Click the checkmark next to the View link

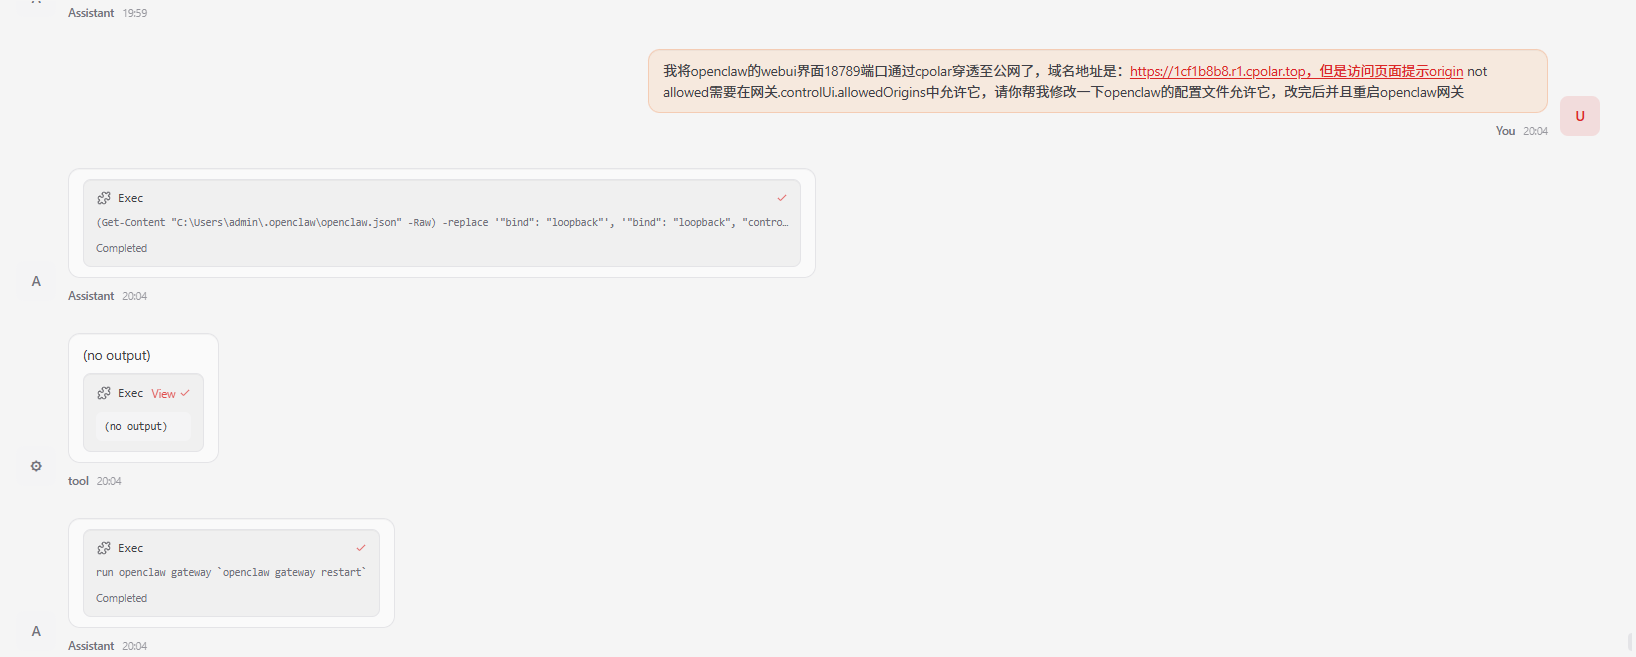click(185, 393)
